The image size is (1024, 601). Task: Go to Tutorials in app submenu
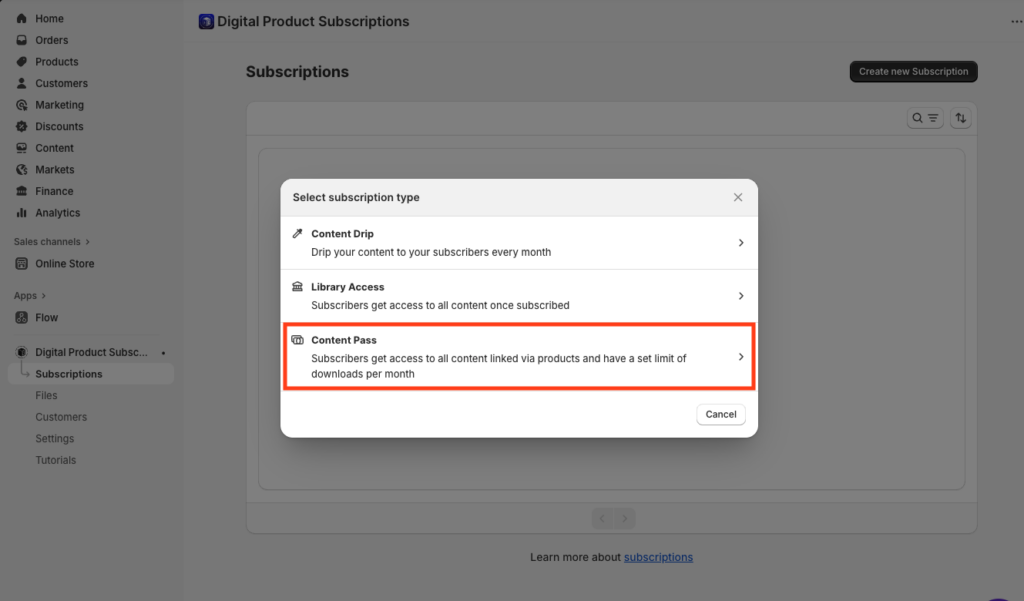point(56,460)
